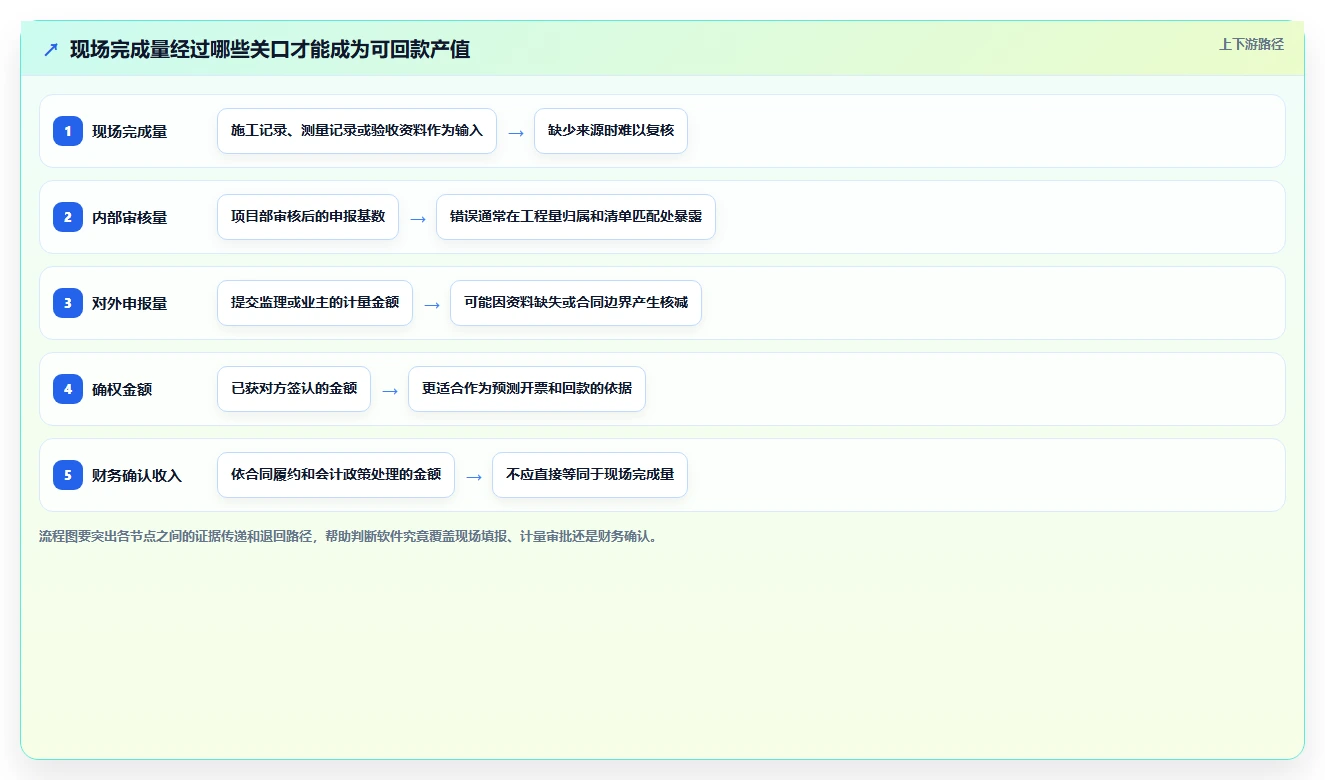
Task: Click the 缺少来源时难以复核 box
Action: (x=611, y=131)
